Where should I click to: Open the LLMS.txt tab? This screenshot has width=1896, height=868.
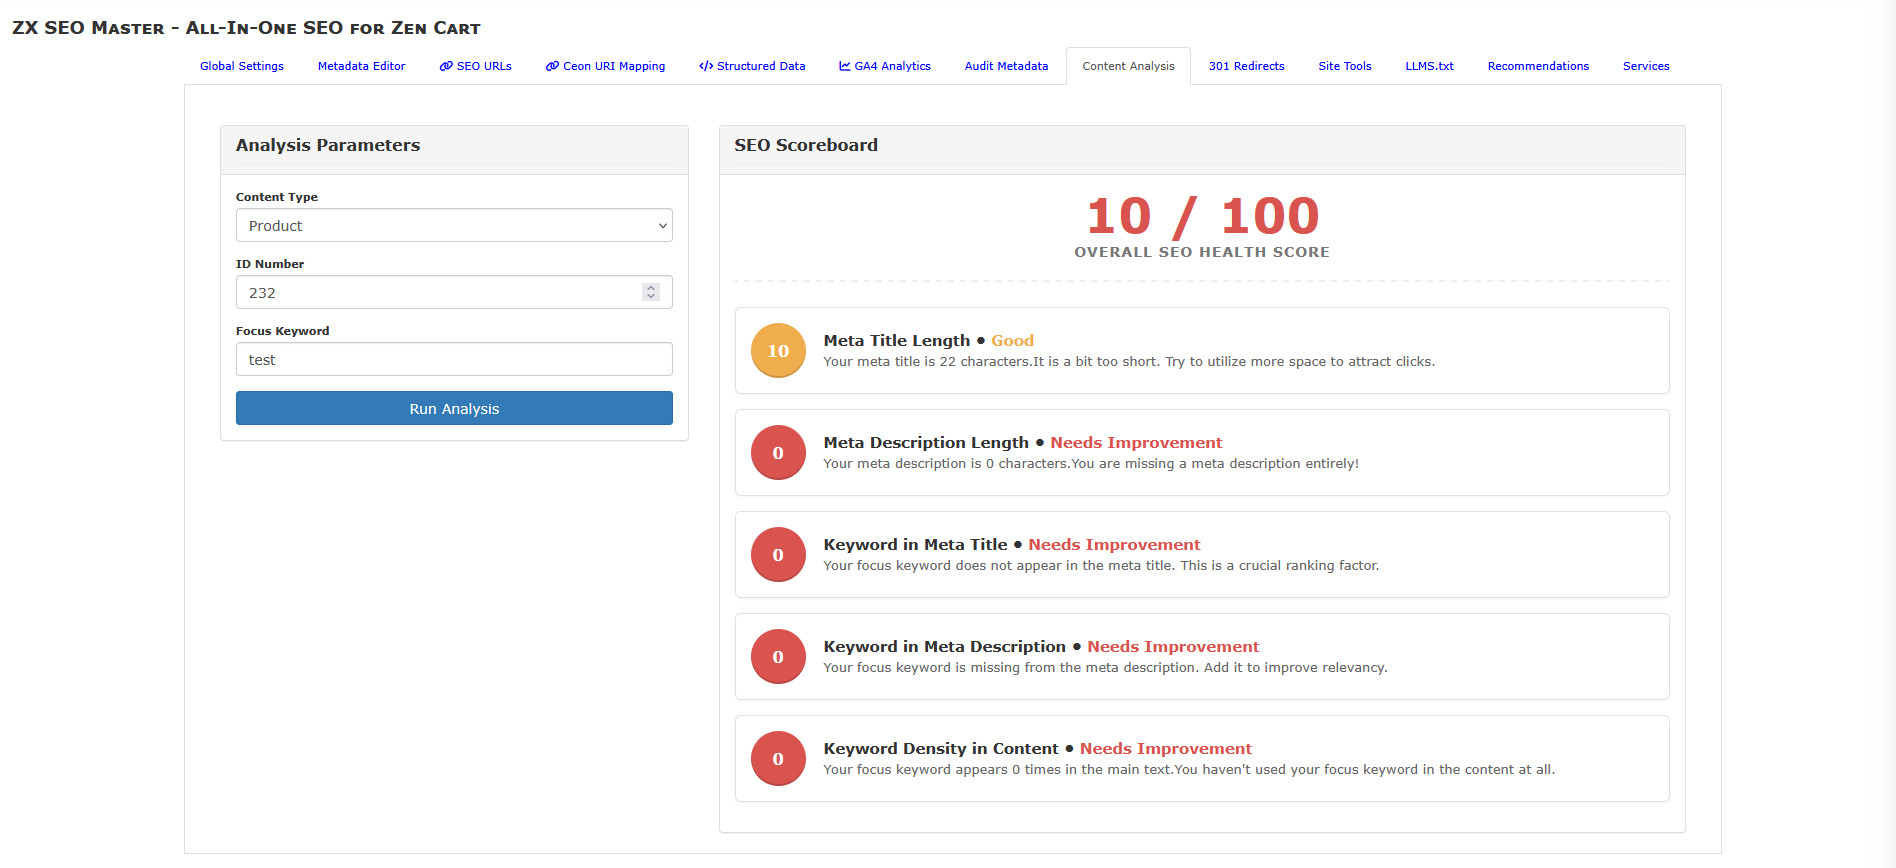1429,66
